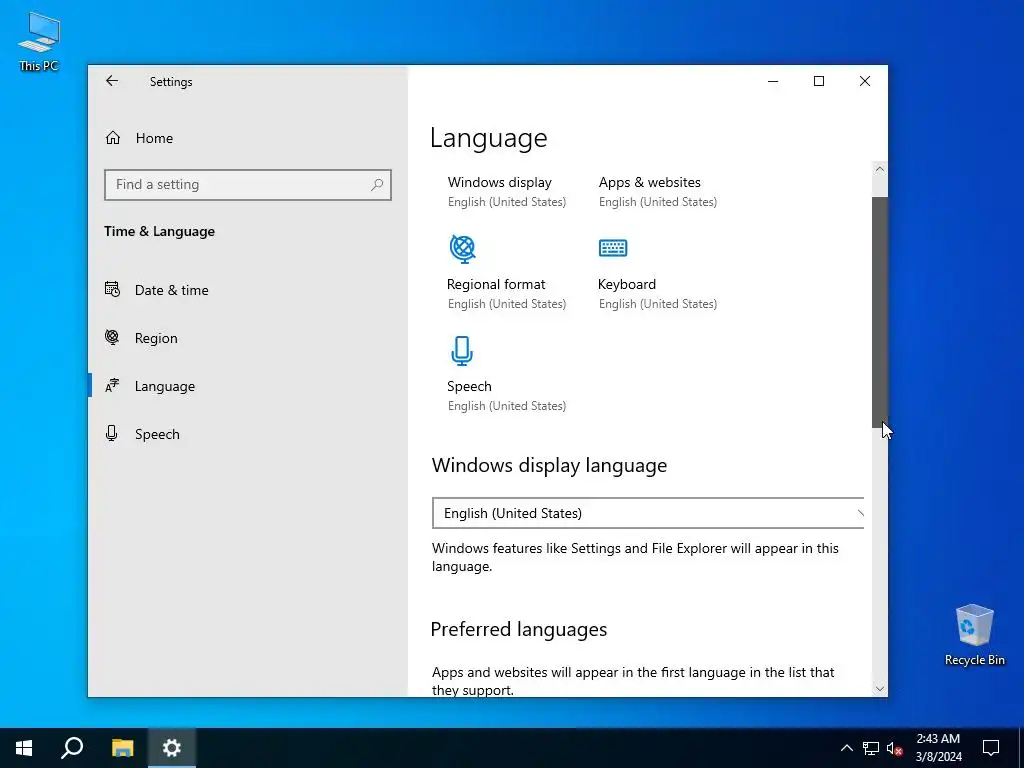Select the This PC desktop icon

pos(39,41)
